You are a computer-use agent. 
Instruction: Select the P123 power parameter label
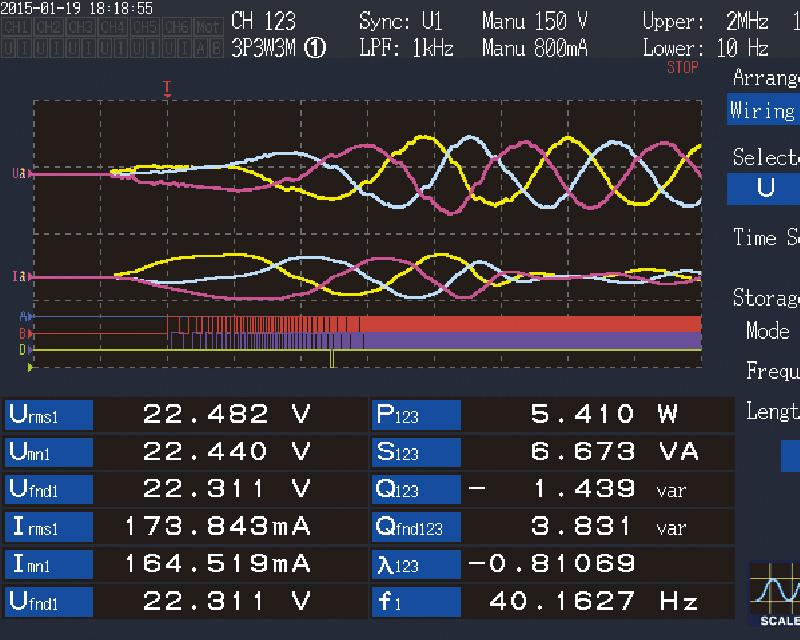(416, 414)
